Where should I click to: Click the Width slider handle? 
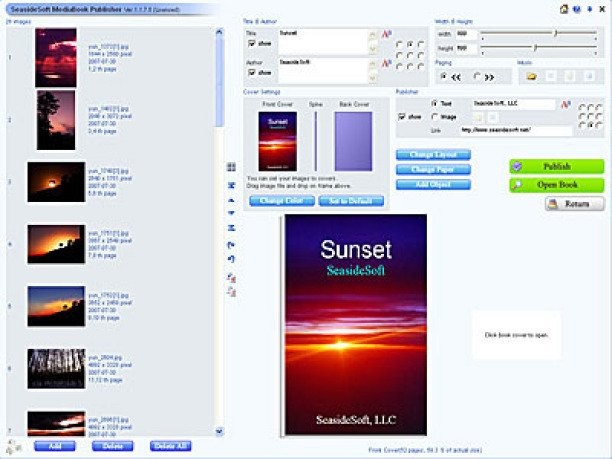click(x=555, y=34)
